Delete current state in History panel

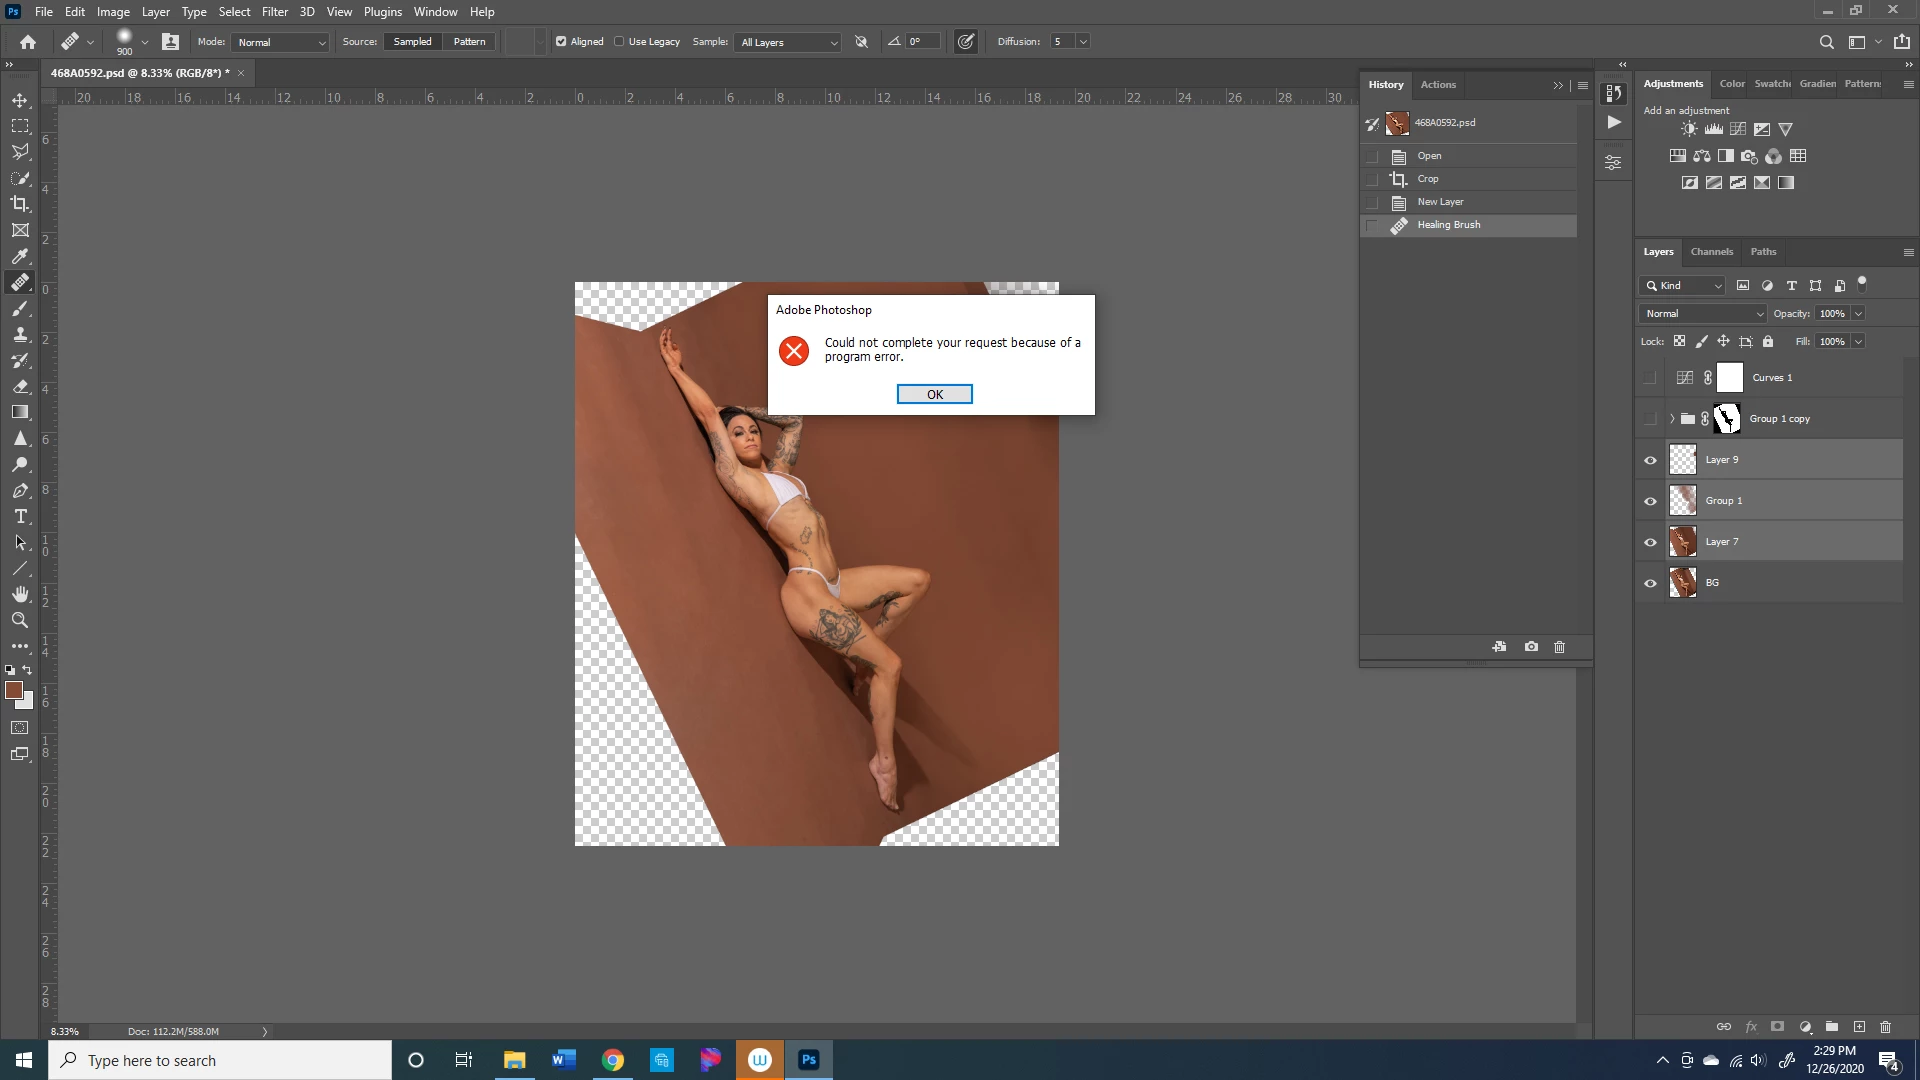coord(1559,647)
